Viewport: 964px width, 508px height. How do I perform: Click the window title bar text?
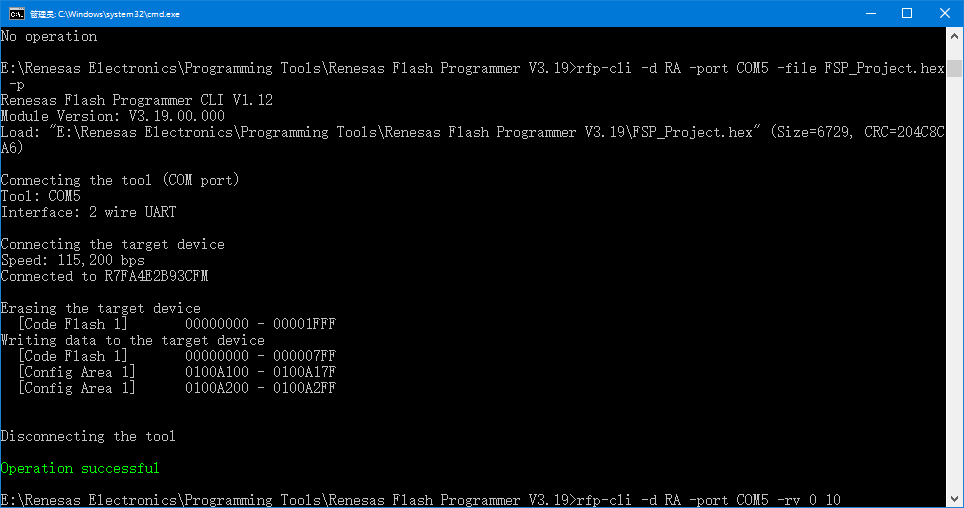click(100, 13)
